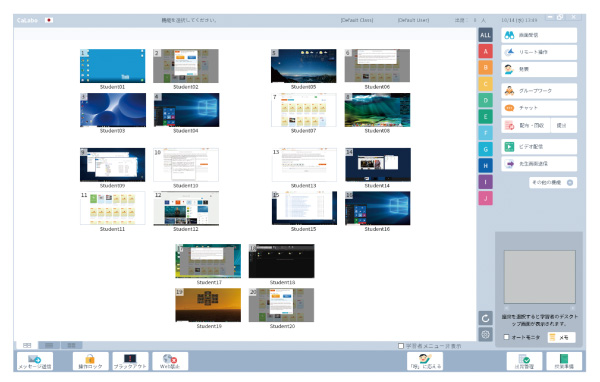This screenshot has height=382, width=600.
Task: Select the red group A swatch
Action: click(x=485, y=51)
